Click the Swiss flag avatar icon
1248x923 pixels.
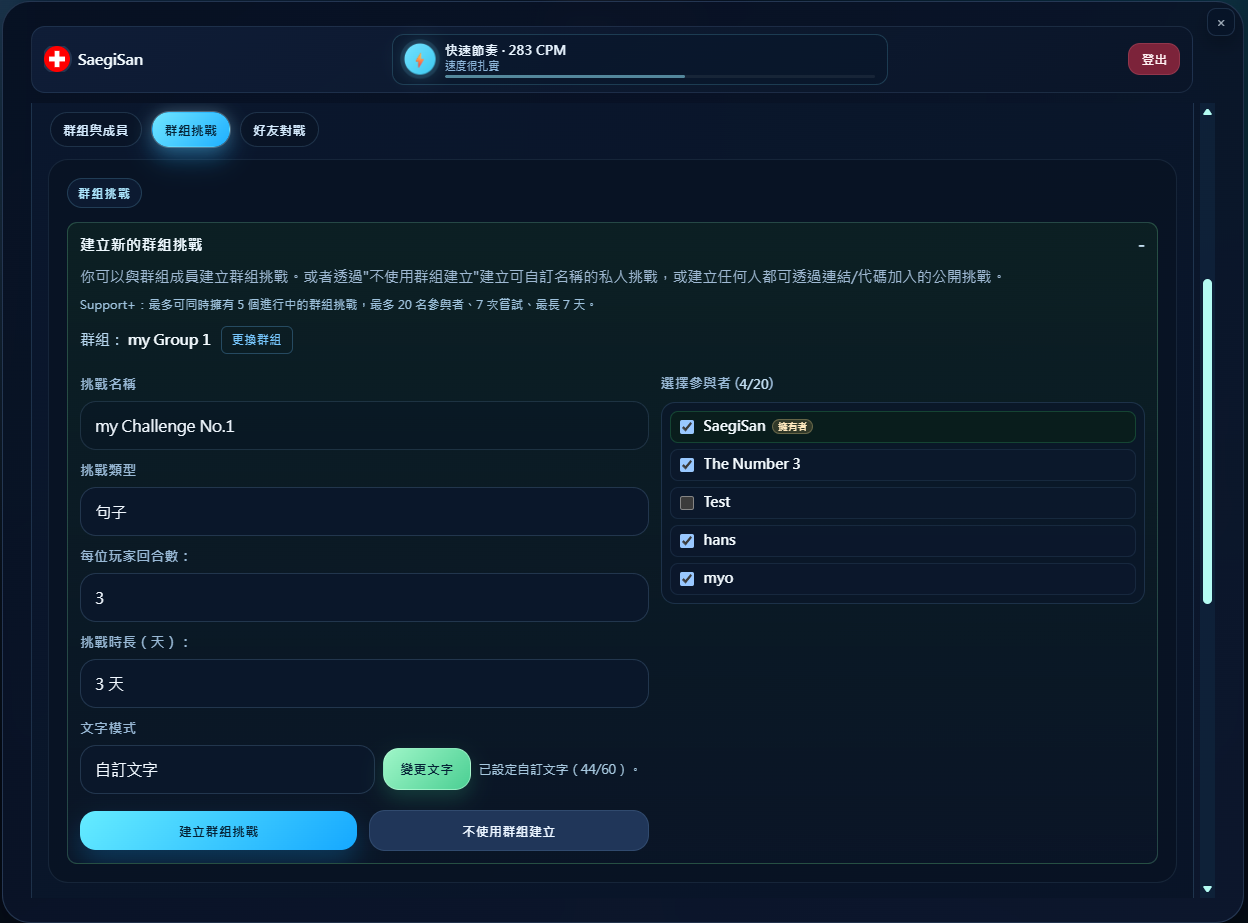[x=57, y=59]
